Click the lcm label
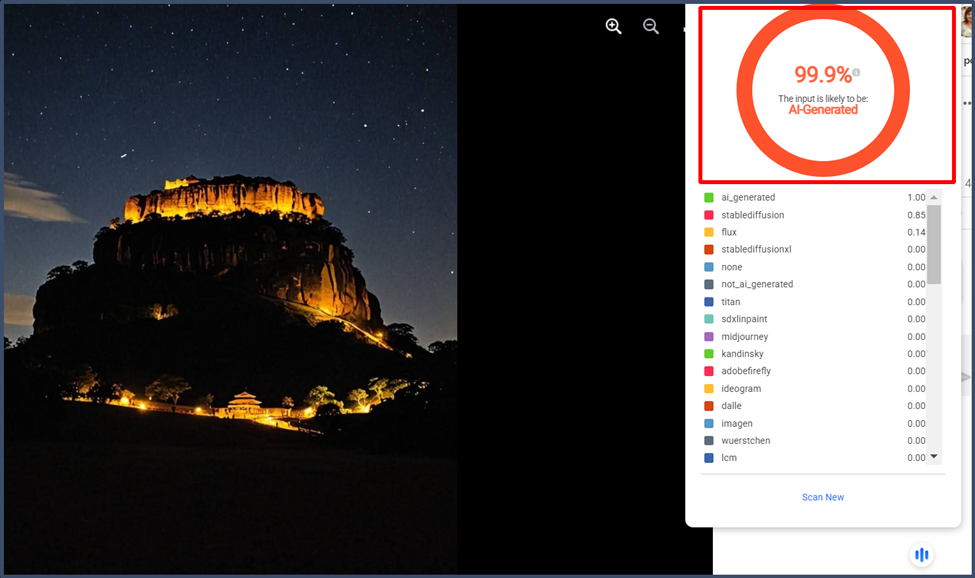The width and height of the screenshot is (975, 578). pyautogui.click(x=729, y=457)
